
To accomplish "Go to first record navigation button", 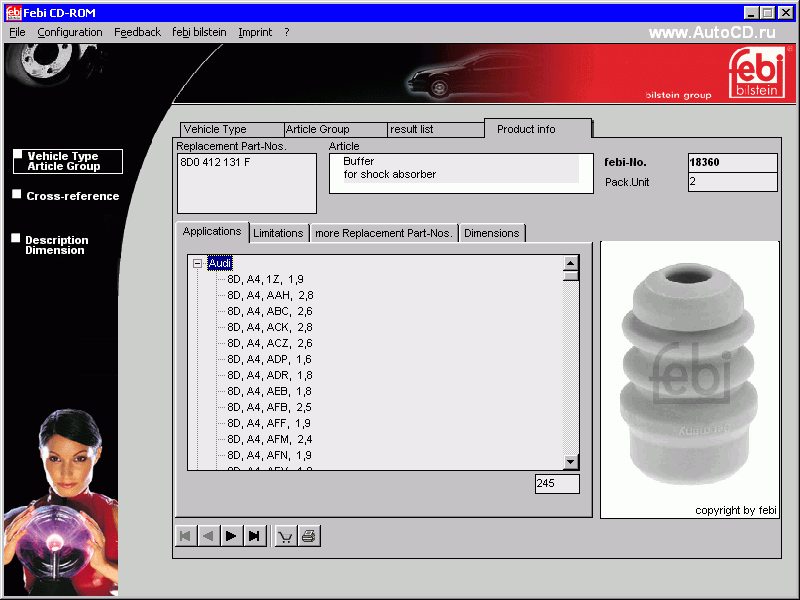I will pos(185,536).
